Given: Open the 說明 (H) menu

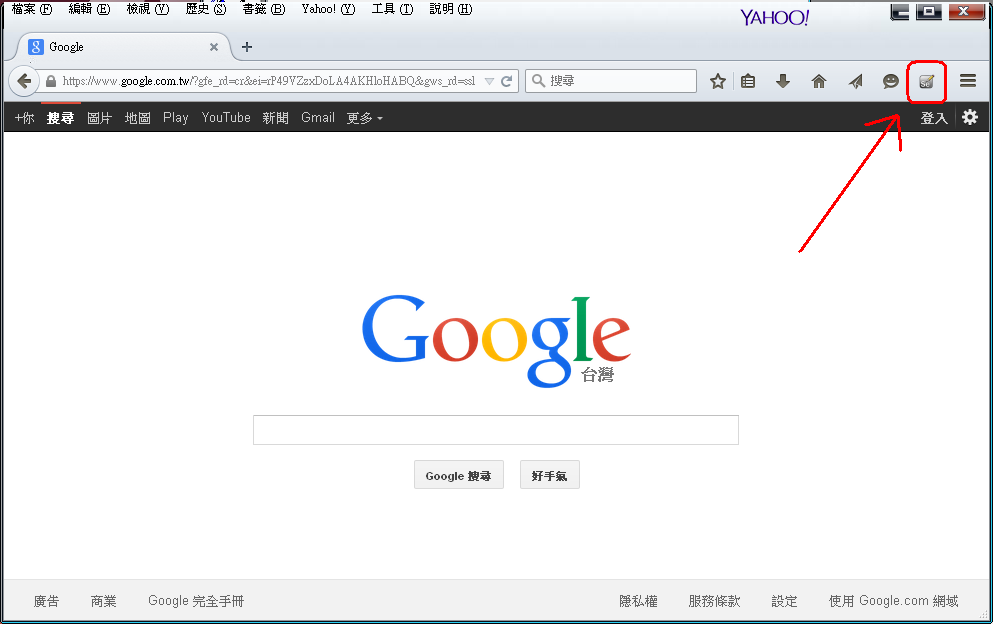Looking at the screenshot, I should point(451,9).
